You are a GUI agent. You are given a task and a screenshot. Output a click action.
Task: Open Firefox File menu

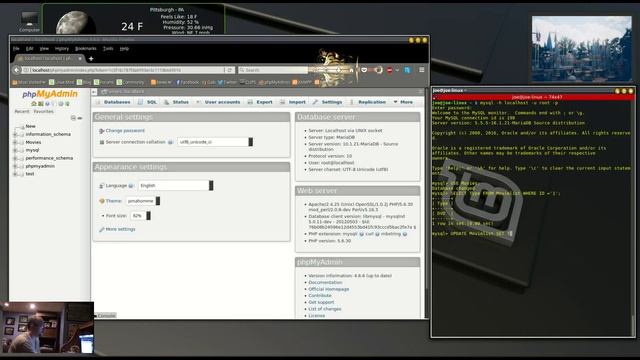pyautogui.click(x=16, y=49)
